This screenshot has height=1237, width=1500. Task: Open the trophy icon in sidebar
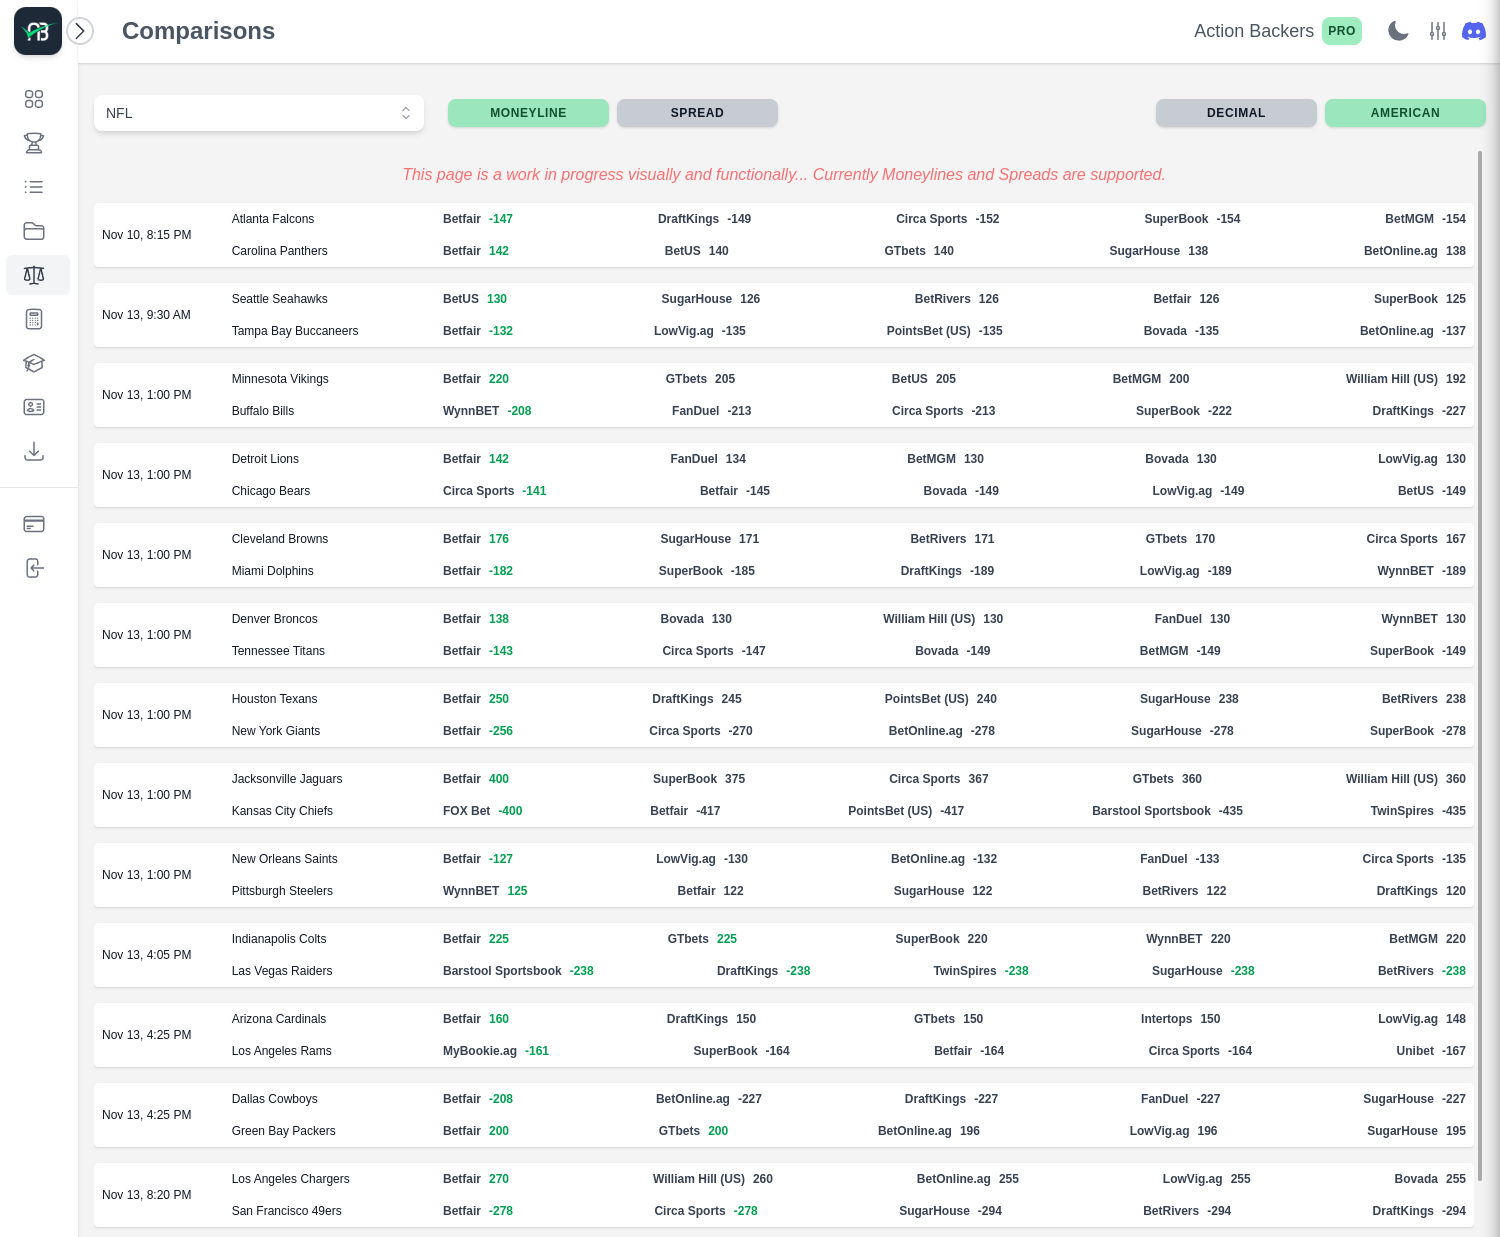click(34, 143)
